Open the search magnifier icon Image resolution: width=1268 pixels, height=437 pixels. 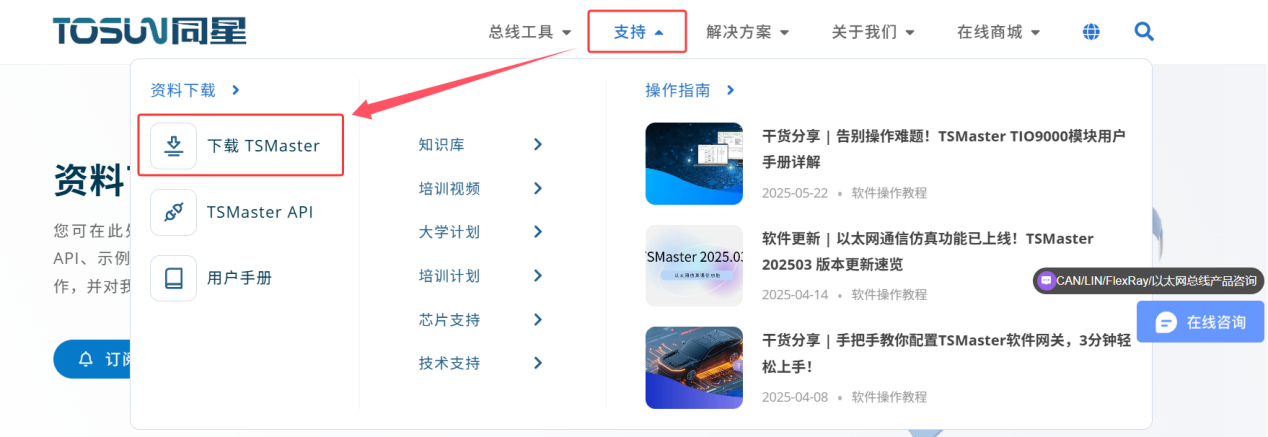tap(1144, 32)
